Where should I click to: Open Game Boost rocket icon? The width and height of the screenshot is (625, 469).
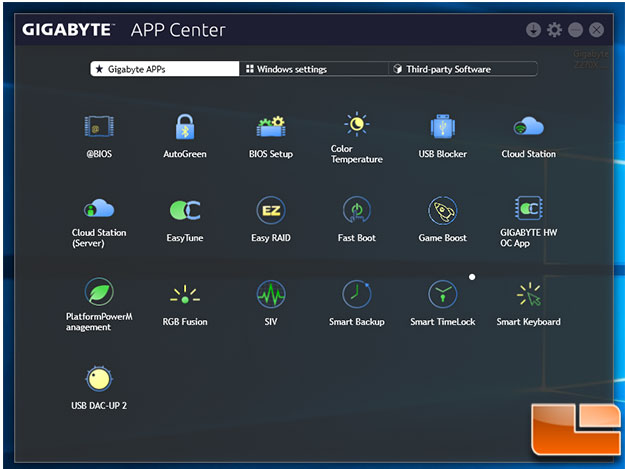[442, 210]
